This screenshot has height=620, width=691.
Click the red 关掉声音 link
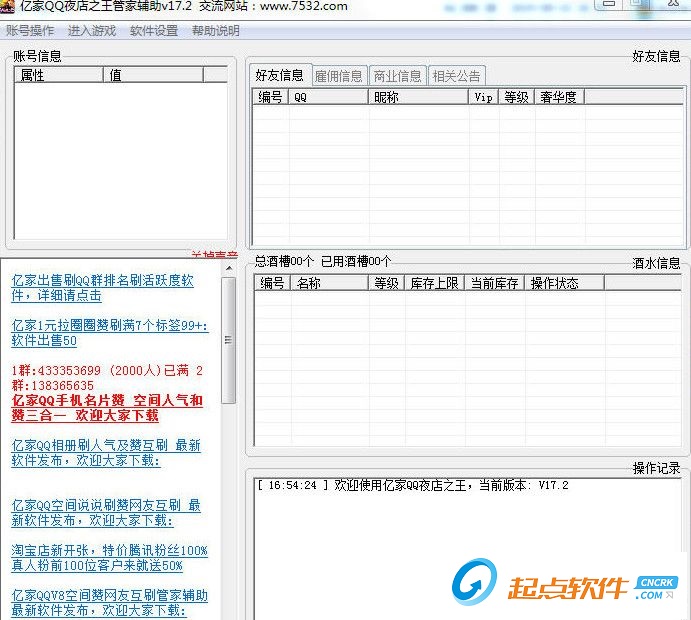pos(215,255)
